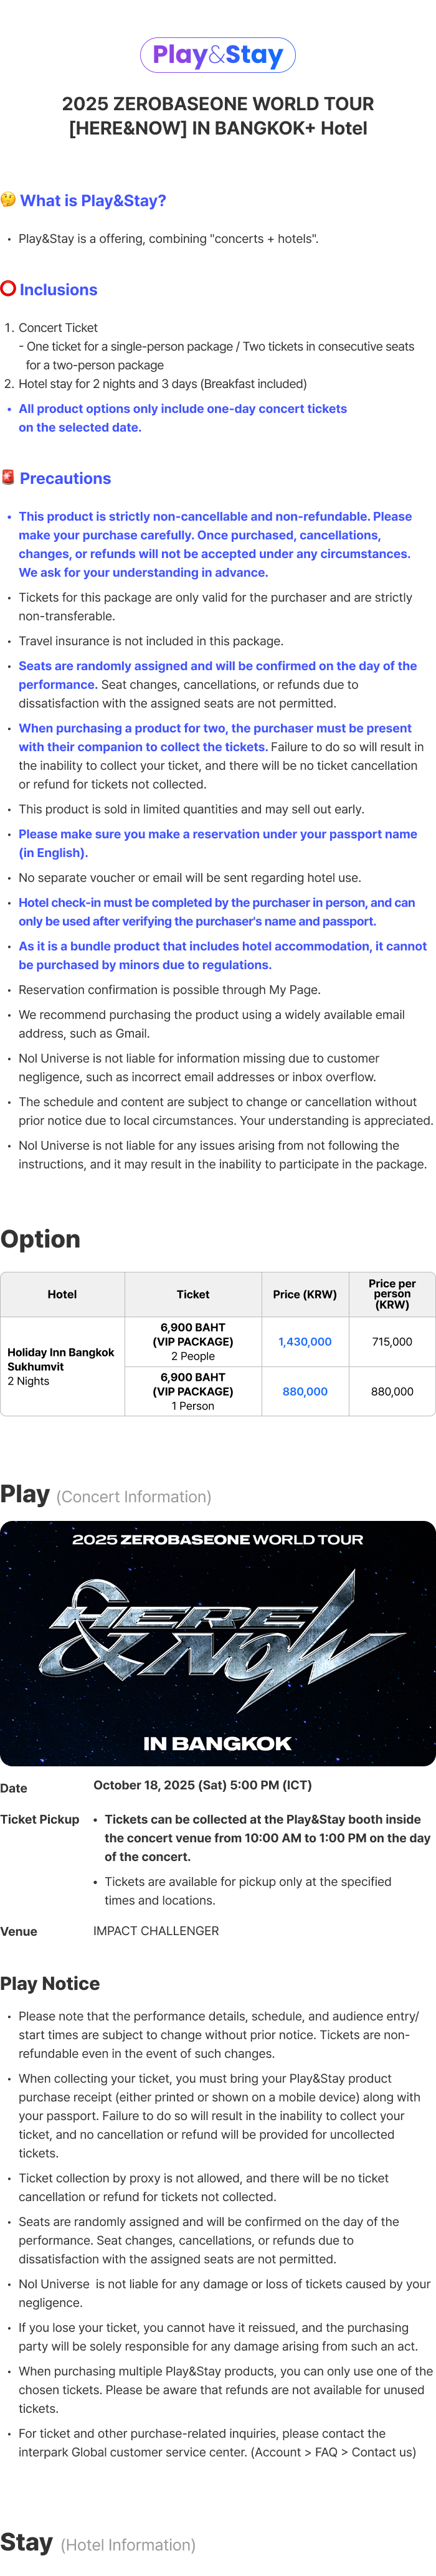Click the Price per person column header
Image resolution: width=436 pixels, height=2576 pixels.
click(x=392, y=1294)
